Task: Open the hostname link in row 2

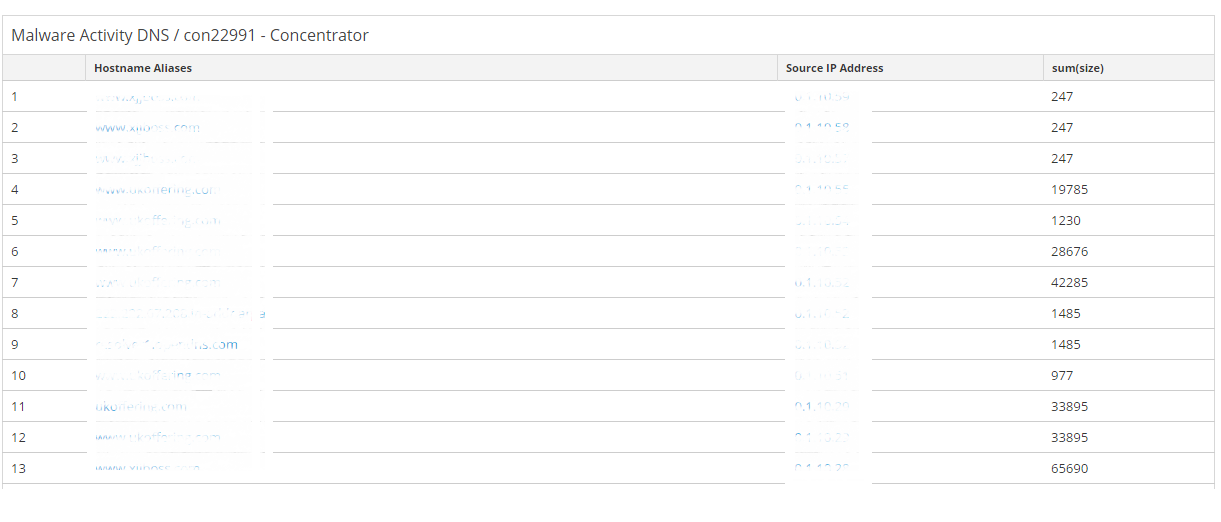Action: coord(147,128)
